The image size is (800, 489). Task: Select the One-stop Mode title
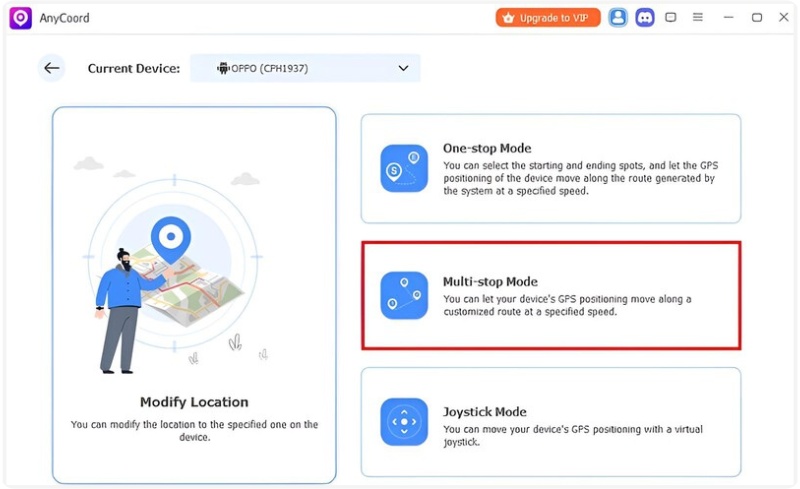(x=487, y=148)
